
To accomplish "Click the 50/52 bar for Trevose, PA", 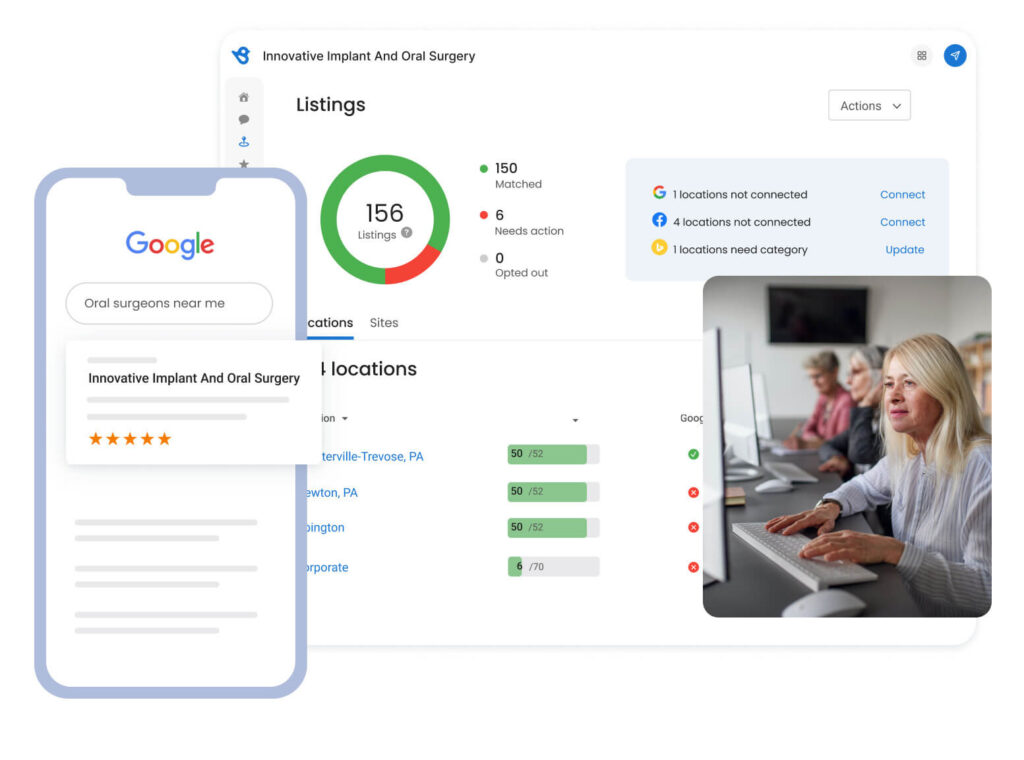I will [x=553, y=454].
